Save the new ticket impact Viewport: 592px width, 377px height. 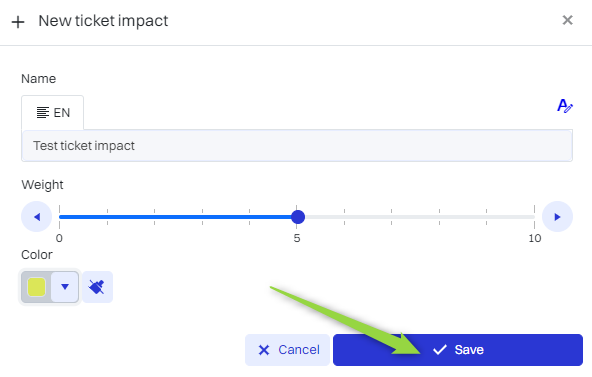458,350
